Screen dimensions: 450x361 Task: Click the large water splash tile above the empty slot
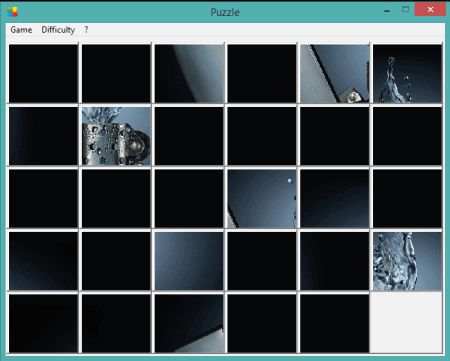tap(407, 261)
